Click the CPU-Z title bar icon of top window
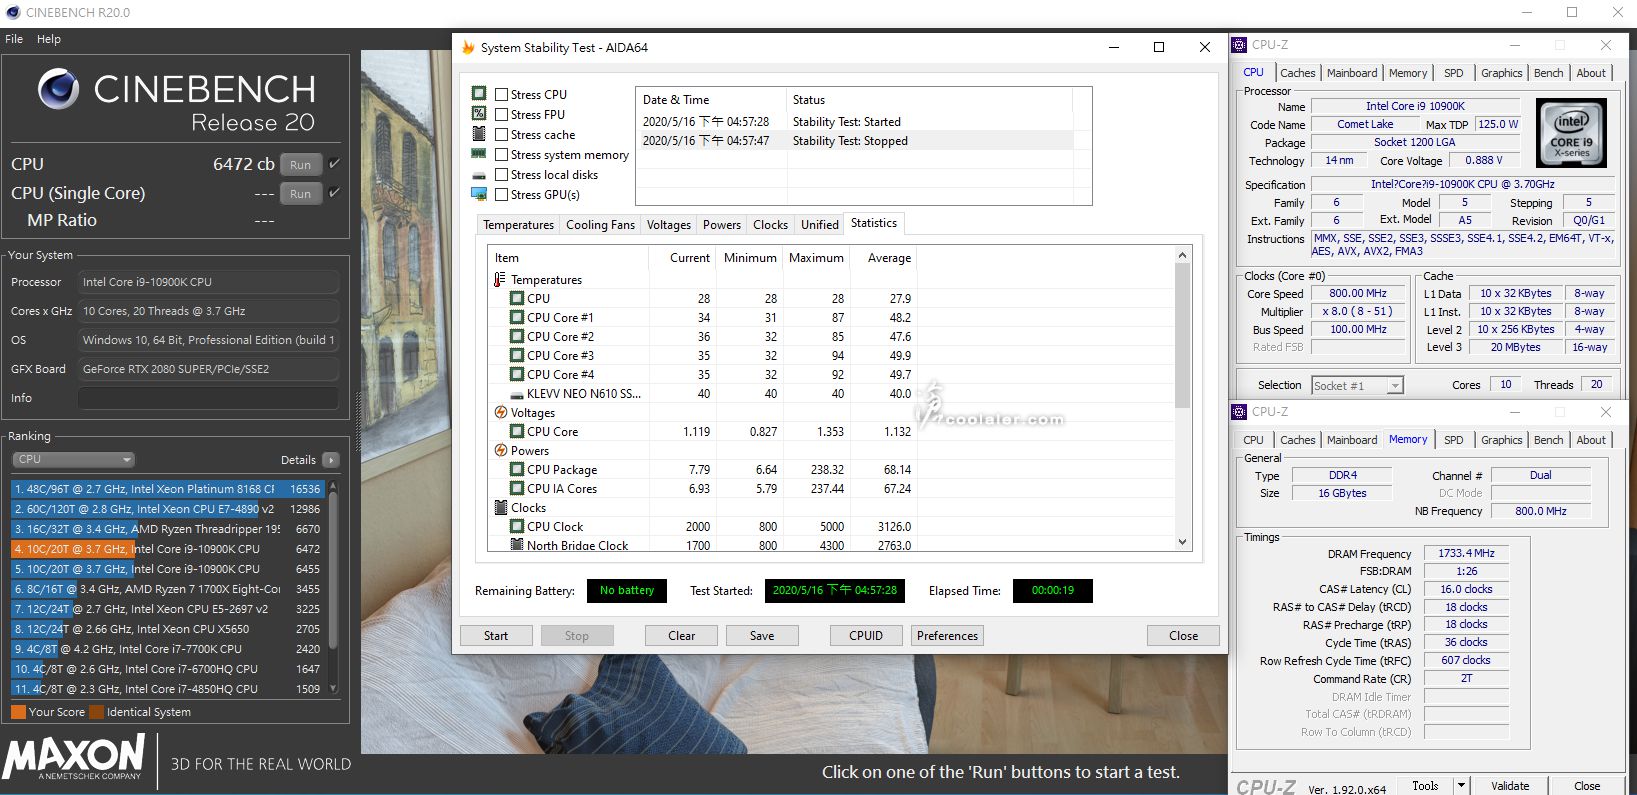Viewport: 1637px width, 795px height. point(1239,45)
